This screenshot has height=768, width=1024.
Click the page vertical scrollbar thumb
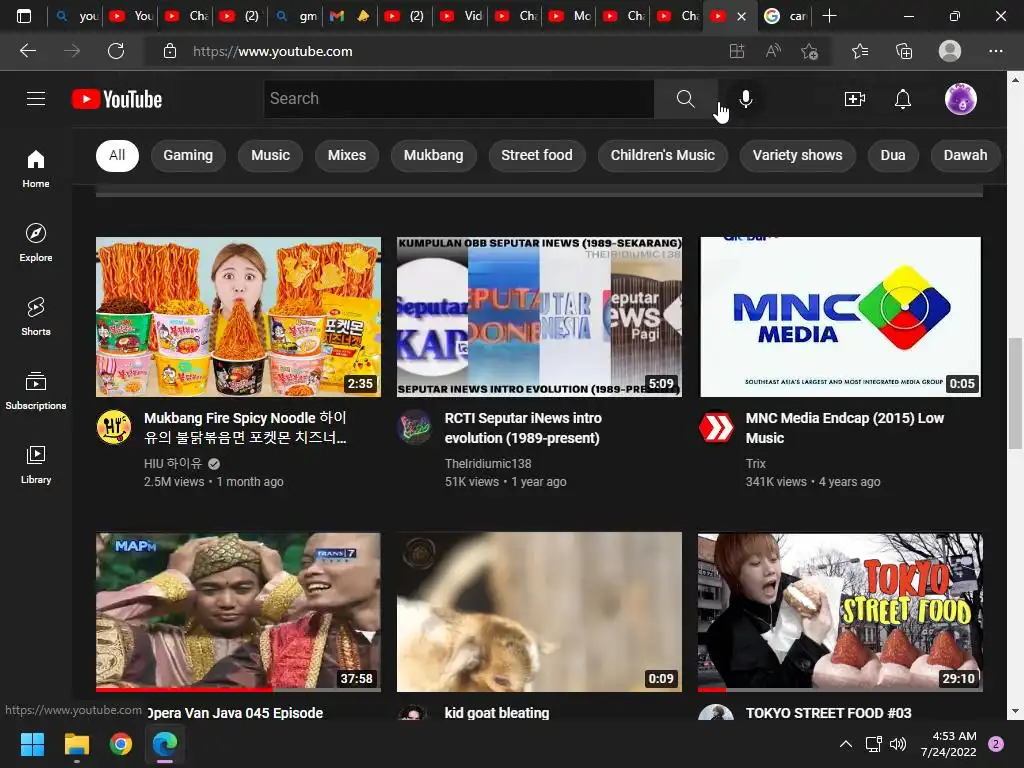1015,393
